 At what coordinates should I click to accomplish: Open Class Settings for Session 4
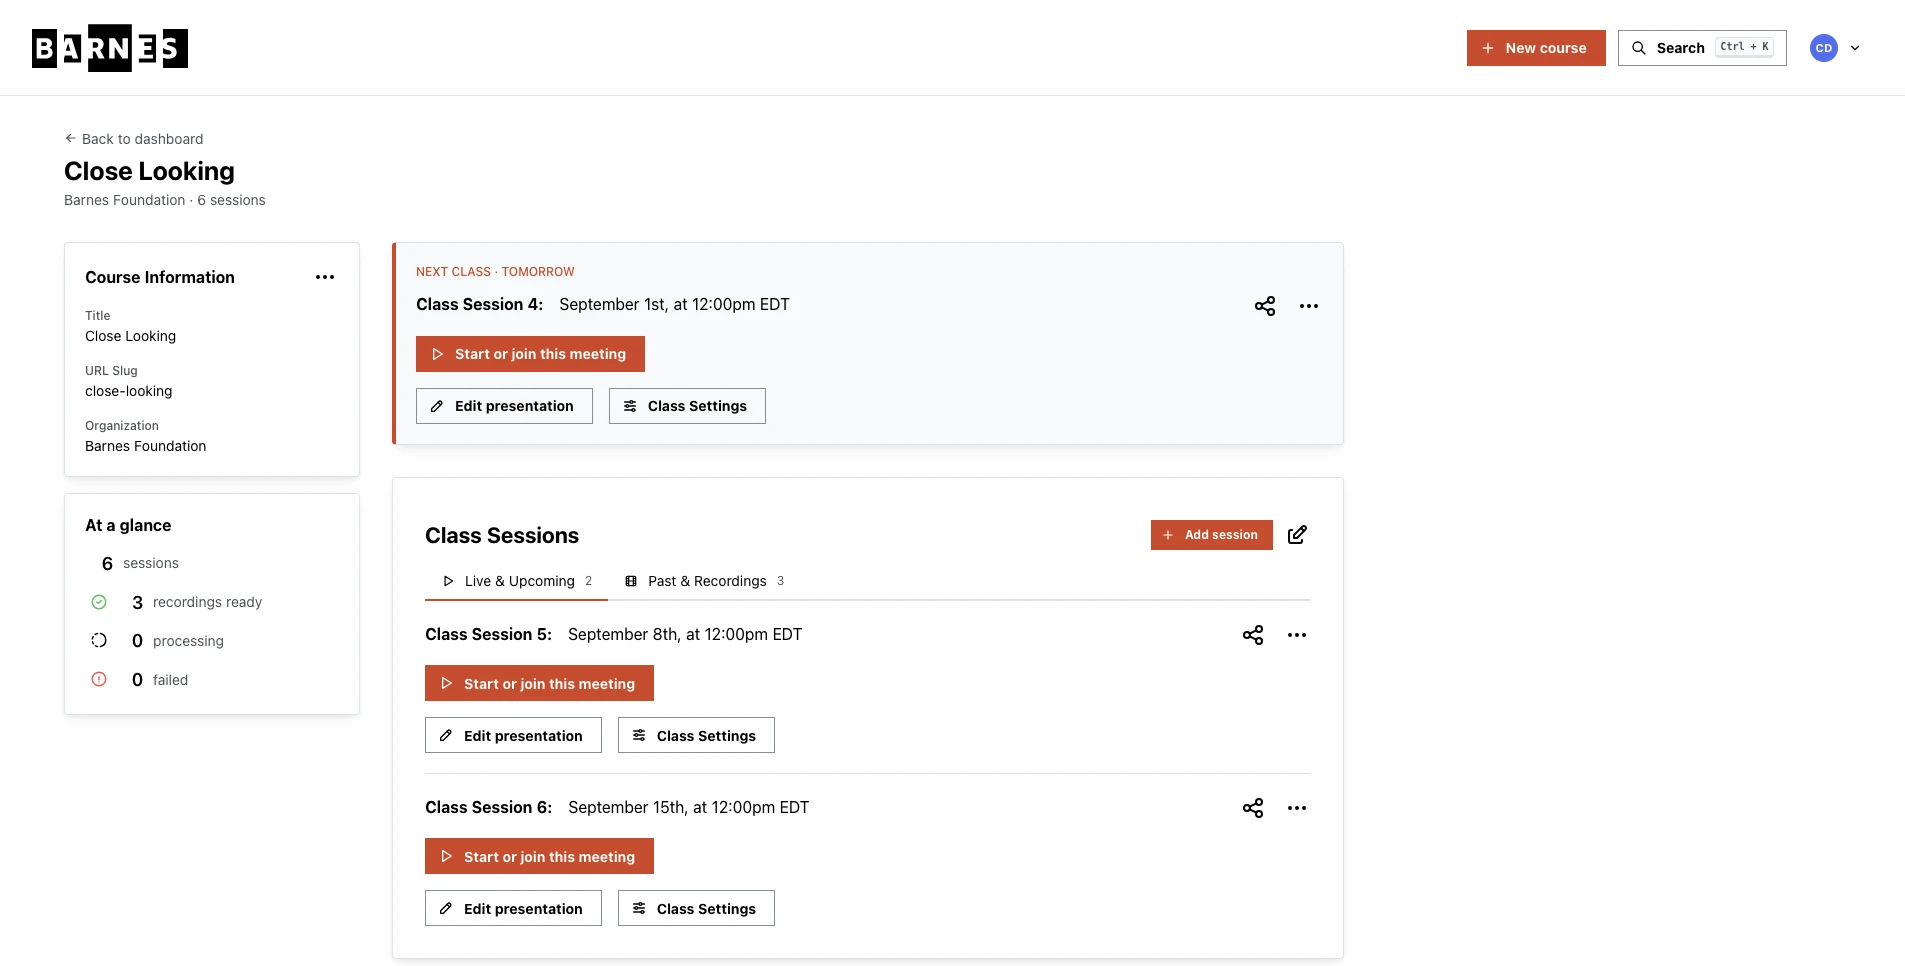pyautogui.click(x=687, y=406)
